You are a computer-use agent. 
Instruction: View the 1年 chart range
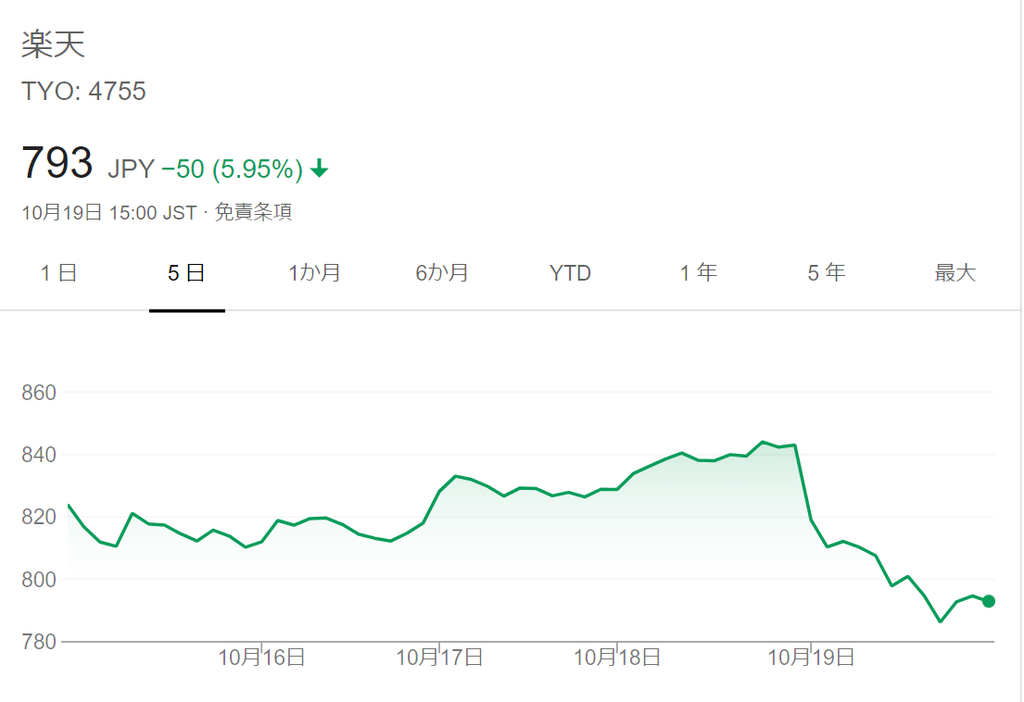click(698, 273)
